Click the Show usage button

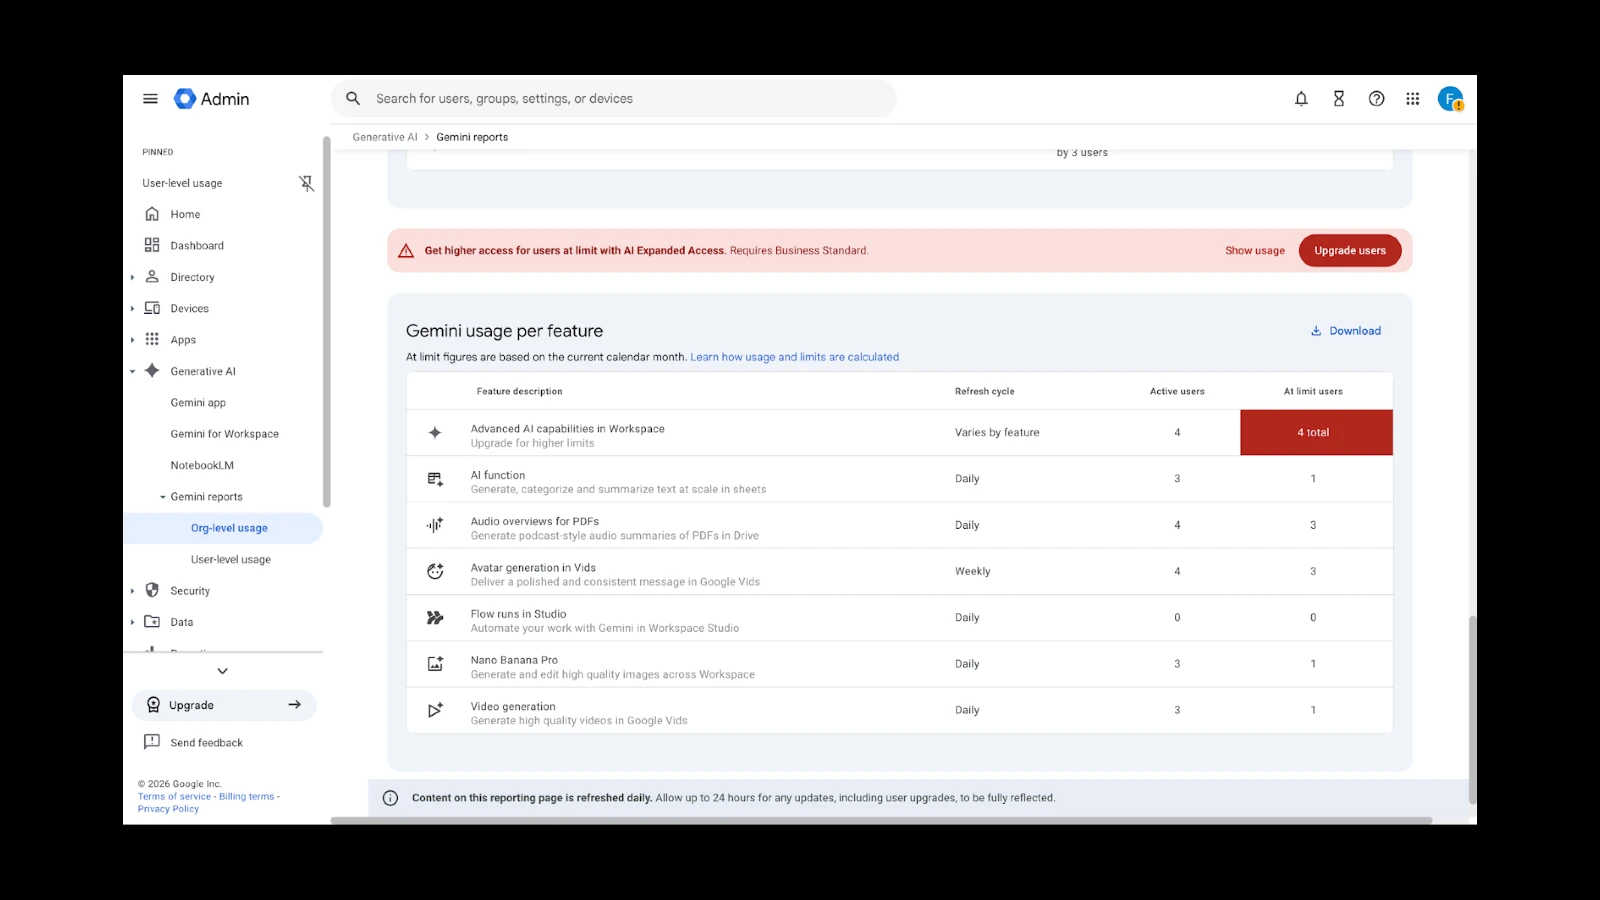(1254, 251)
